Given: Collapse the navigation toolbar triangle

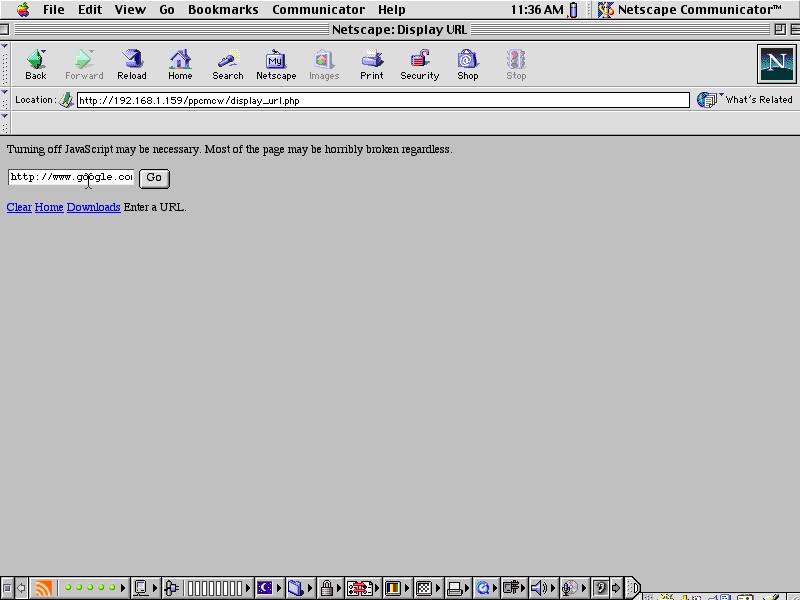Looking at the screenshot, I should tap(5, 46).
